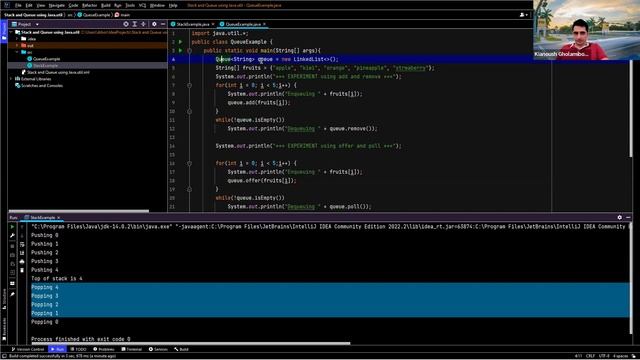
Task: Close the StackExample.java editor tab
Action: [x=213, y=24]
